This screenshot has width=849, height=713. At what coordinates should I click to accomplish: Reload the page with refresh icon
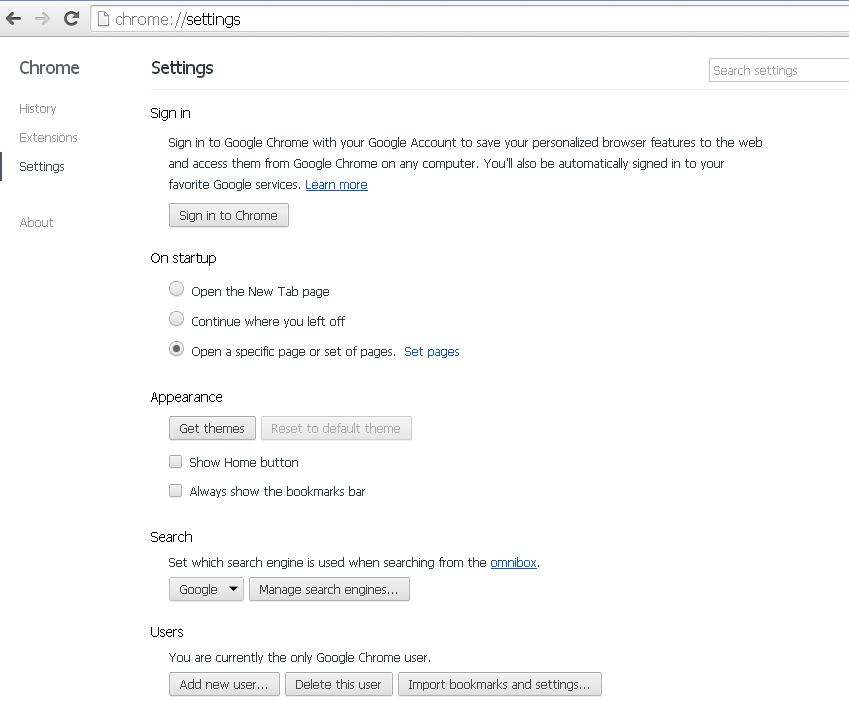[71, 19]
